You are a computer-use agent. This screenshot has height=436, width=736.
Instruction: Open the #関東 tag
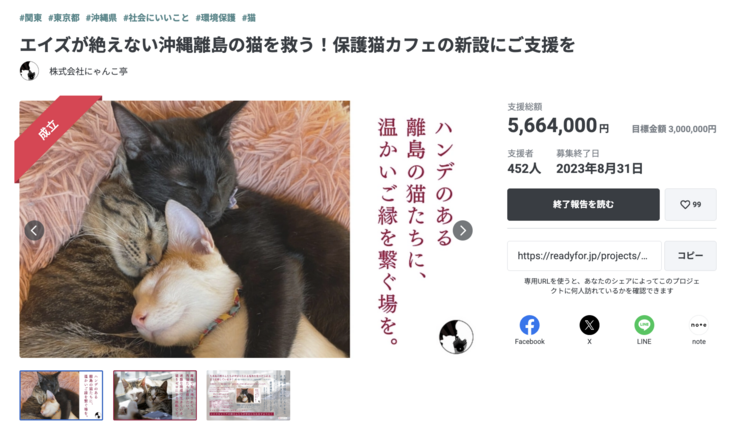pyautogui.click(x=31, y=18)
